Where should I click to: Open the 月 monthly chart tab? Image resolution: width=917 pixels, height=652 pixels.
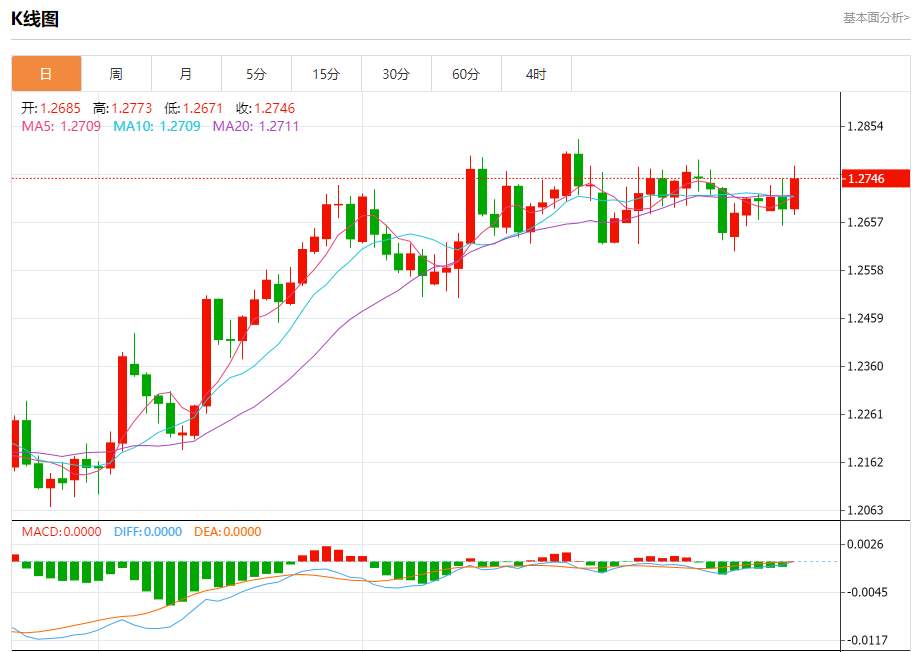186,74
